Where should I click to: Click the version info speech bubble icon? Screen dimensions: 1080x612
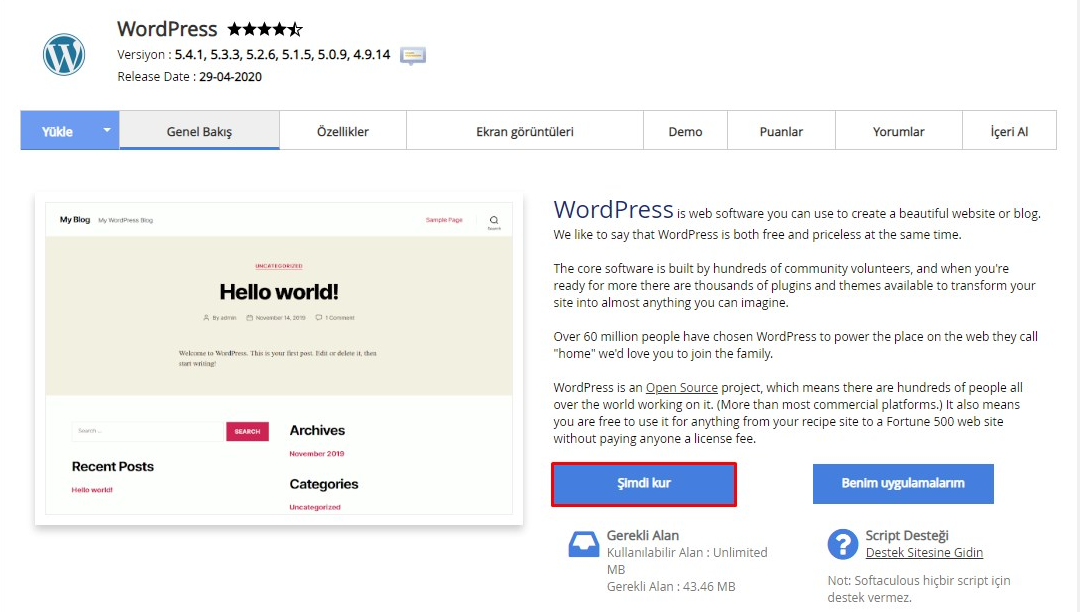[413, 55]
